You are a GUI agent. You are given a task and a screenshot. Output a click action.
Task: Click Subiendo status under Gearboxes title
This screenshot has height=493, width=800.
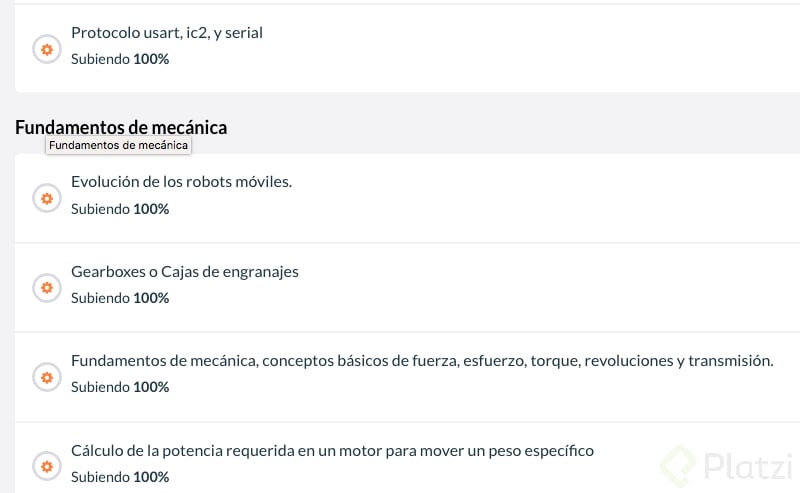tap(100, 298)
